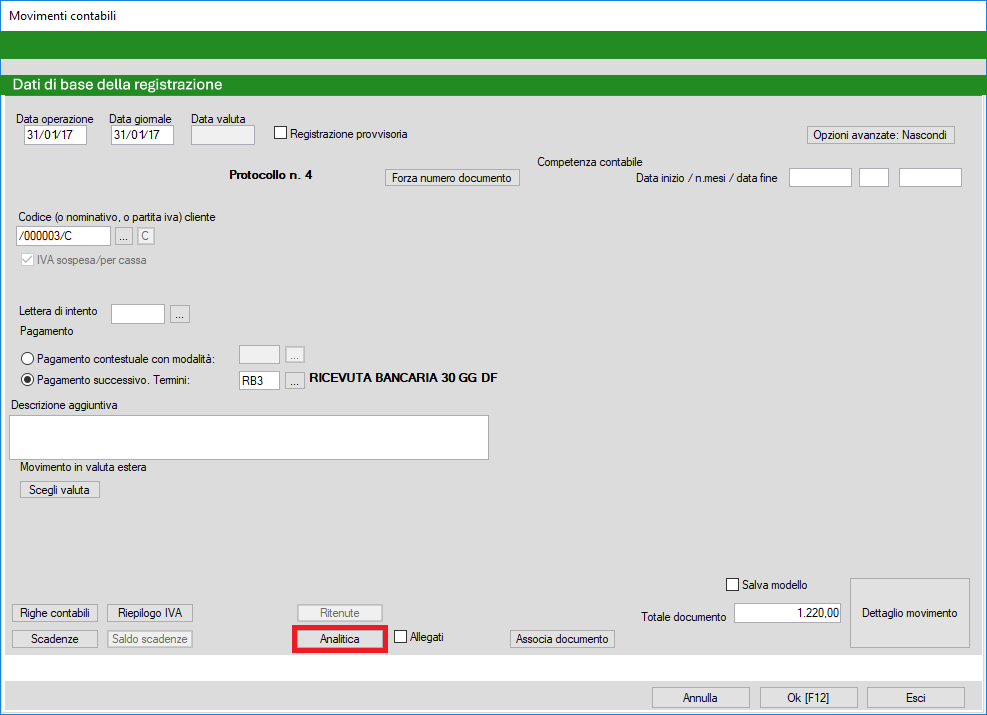Open Riepilogo IVA

click(150, 613)
